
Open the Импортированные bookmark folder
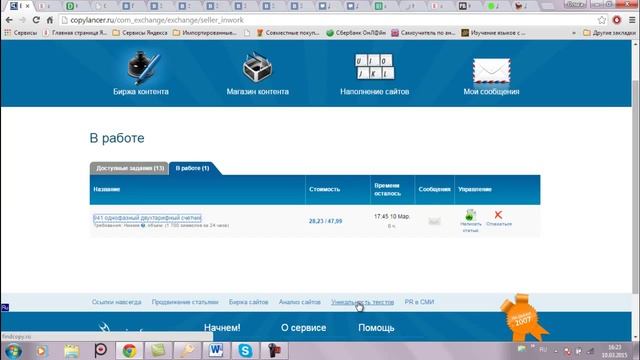point(204,33)
